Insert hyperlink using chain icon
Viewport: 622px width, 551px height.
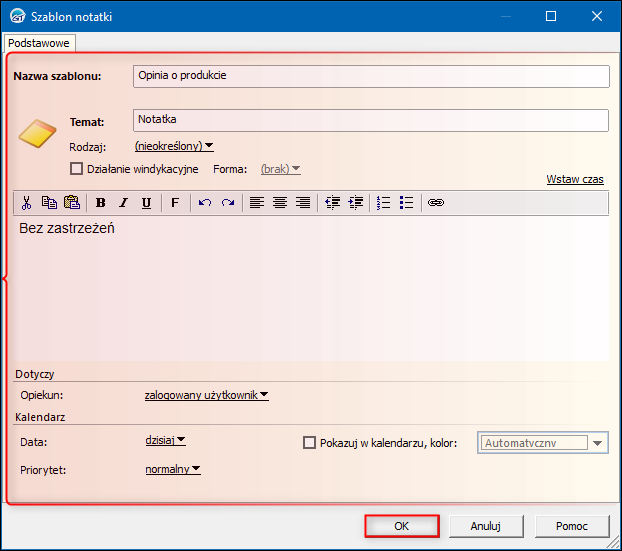436,203
